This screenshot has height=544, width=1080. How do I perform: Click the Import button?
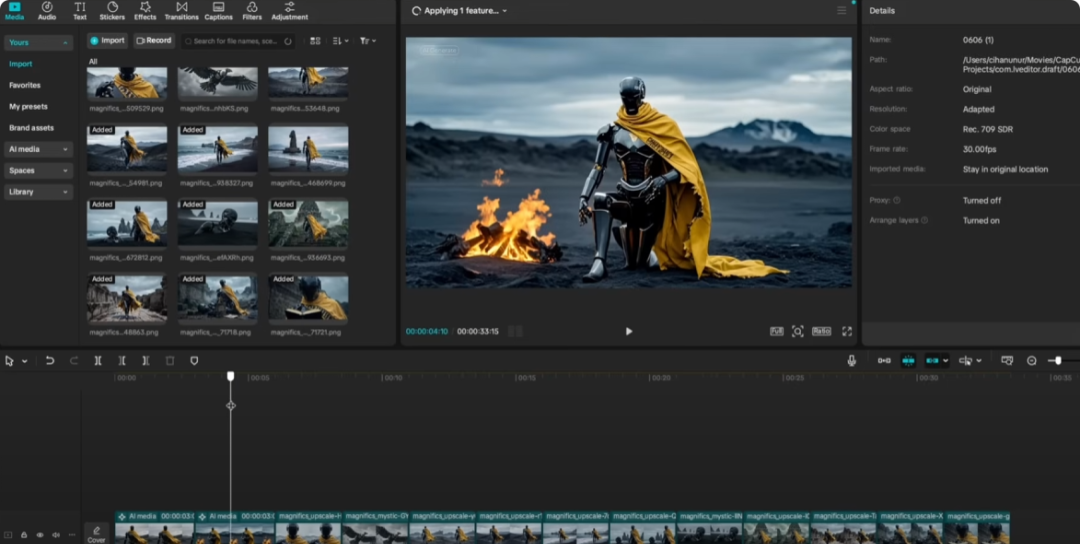coord(107,41)
